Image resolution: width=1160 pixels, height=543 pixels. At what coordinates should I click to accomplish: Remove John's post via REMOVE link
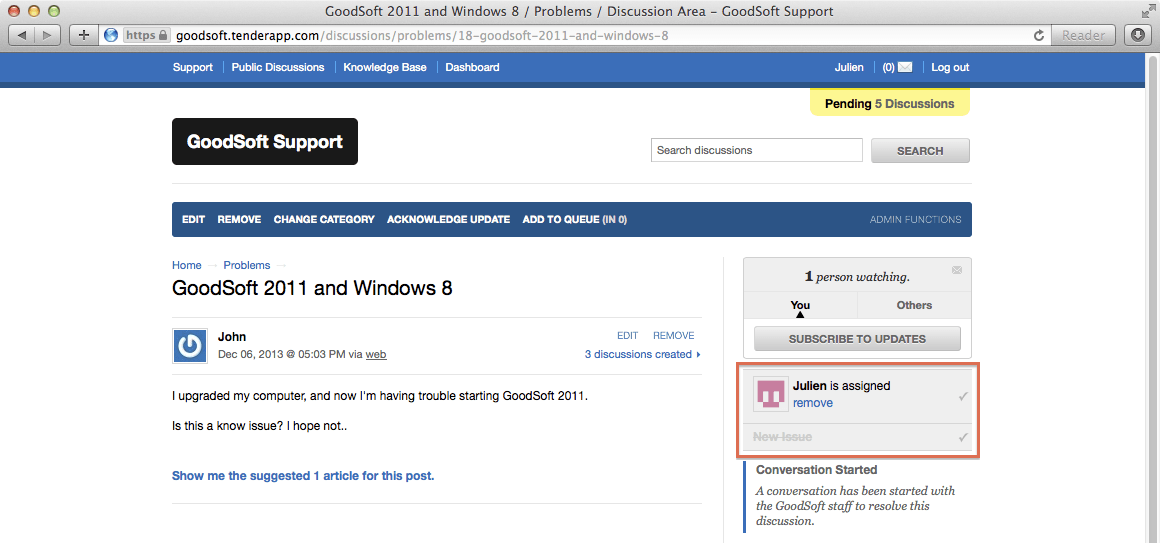(673, 335)
